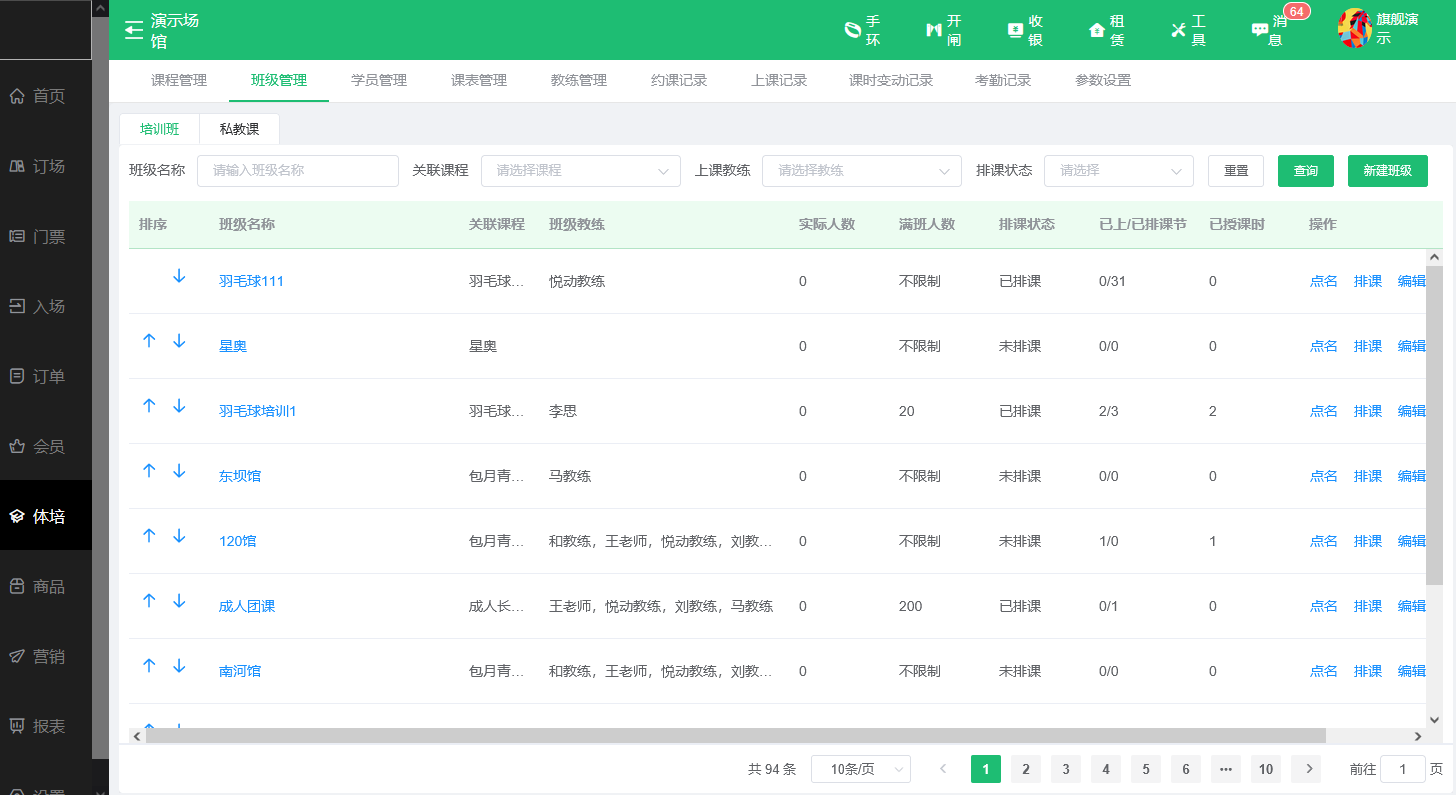1456x795 pixels.
Task: Open the 门票 section from the sidebar
Action: [46, 235]
